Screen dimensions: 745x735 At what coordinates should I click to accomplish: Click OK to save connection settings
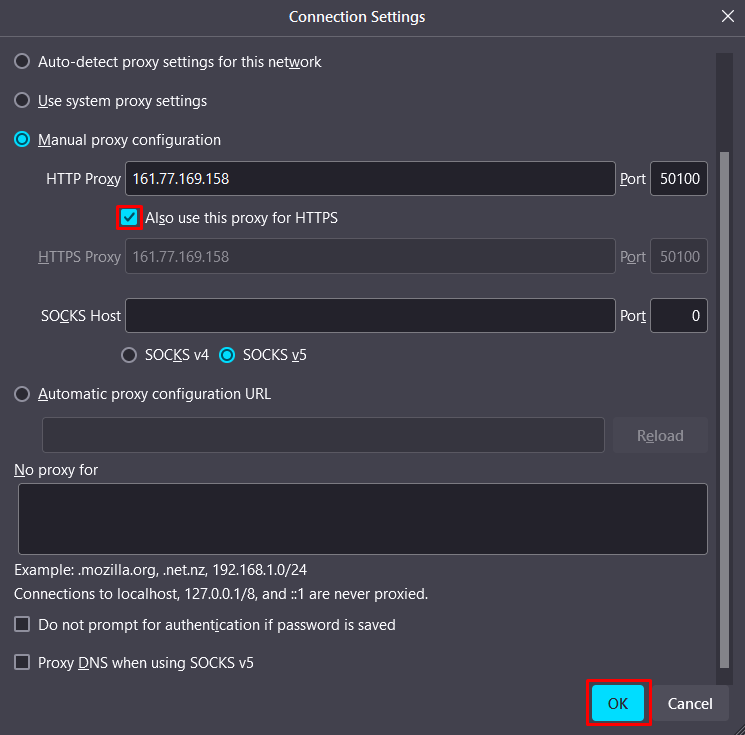(618, 703)
